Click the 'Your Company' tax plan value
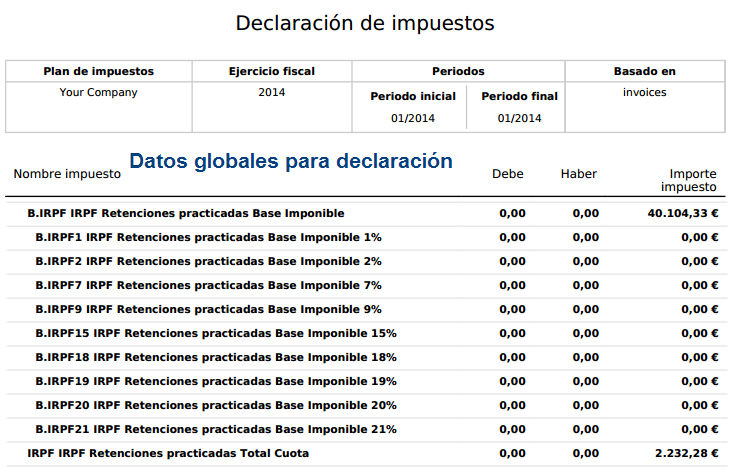Image resolution: width=731 pixels, height=471 pixels. 98,93
